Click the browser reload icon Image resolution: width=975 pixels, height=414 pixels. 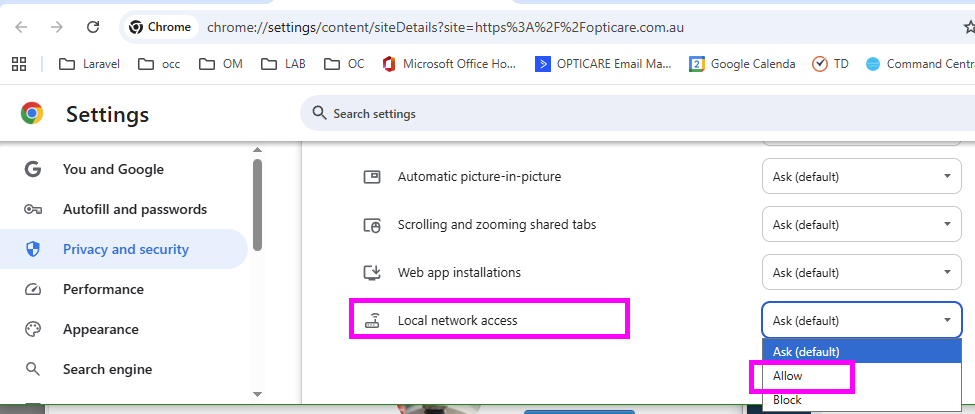(93, 27)
